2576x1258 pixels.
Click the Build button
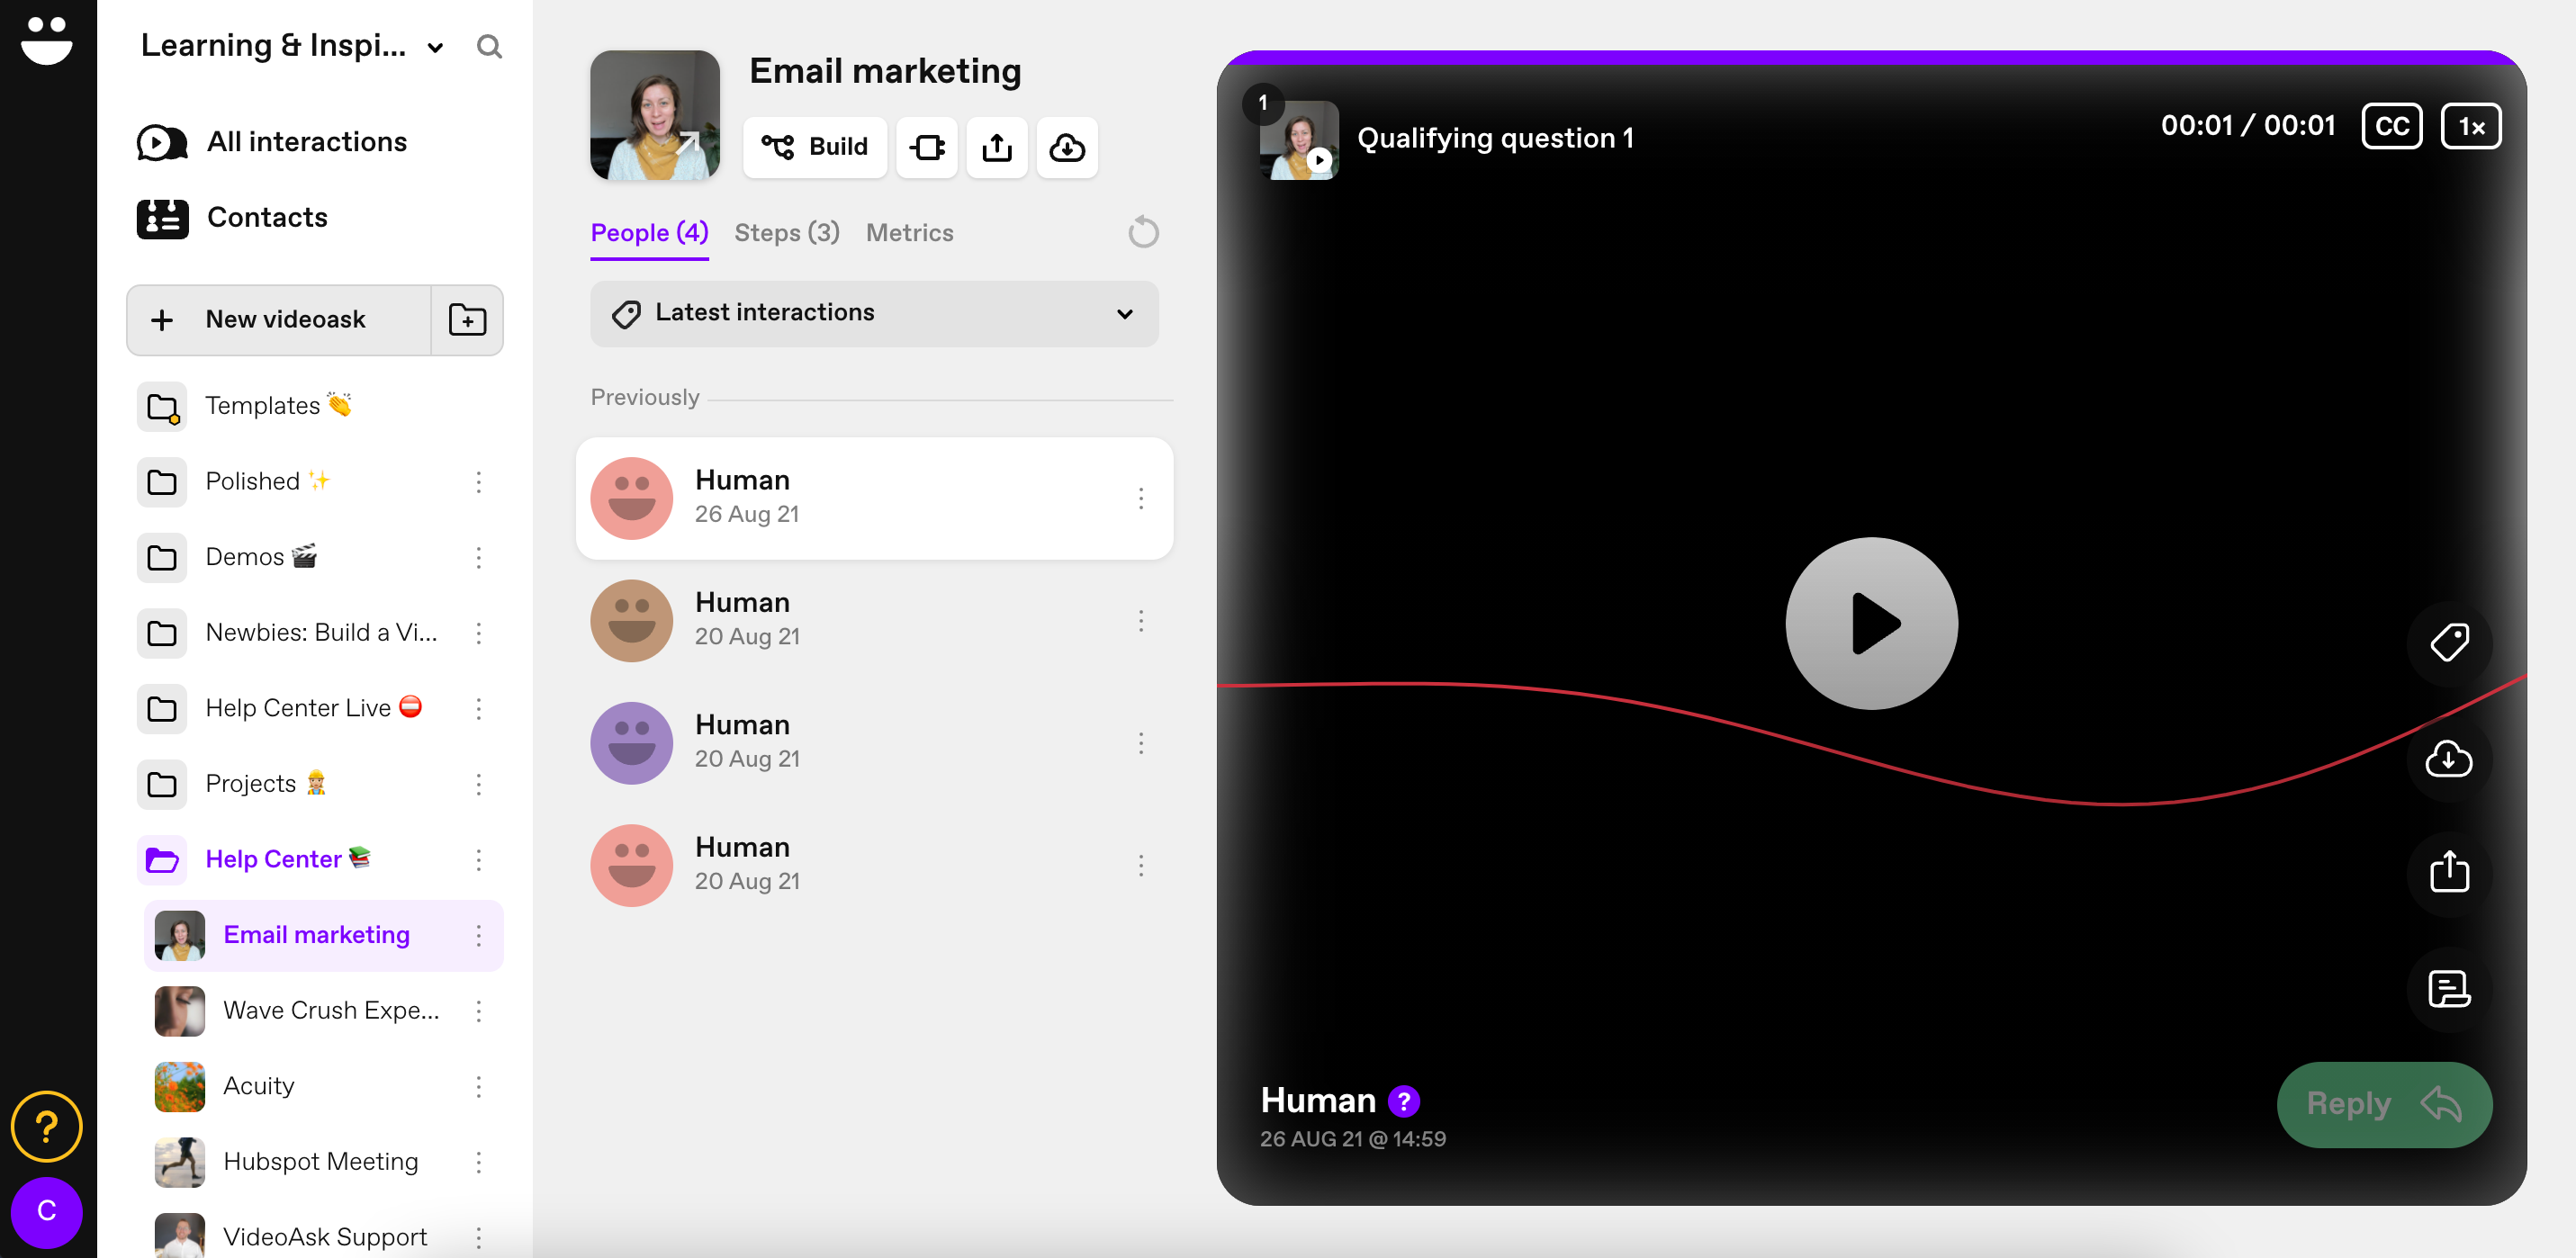coord(814,147)
